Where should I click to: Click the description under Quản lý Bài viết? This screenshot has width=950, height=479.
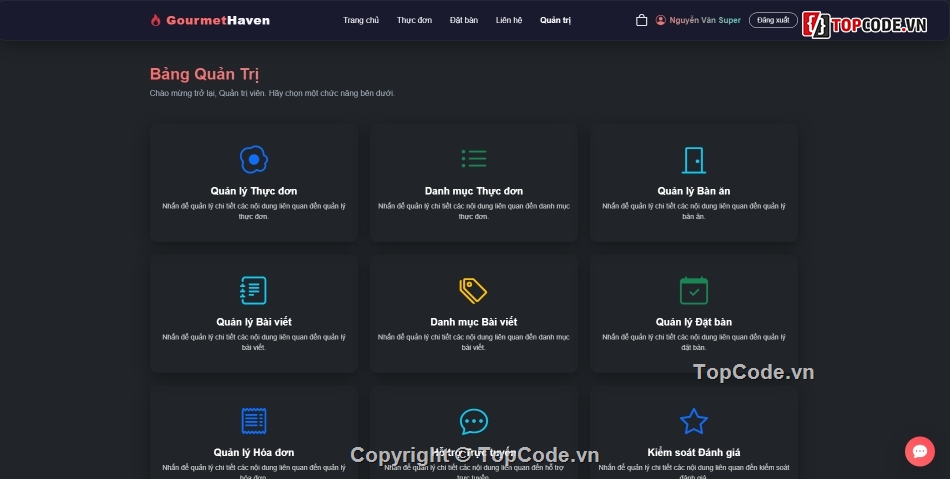pyautogui.click(x=254, y=342)
